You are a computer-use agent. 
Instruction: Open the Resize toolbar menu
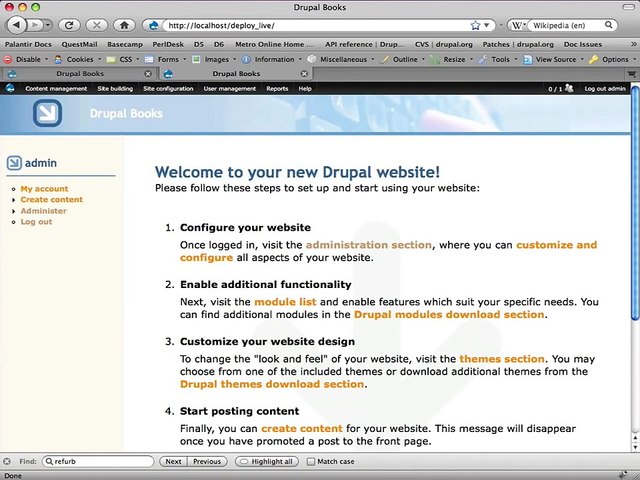coord(451,59)
